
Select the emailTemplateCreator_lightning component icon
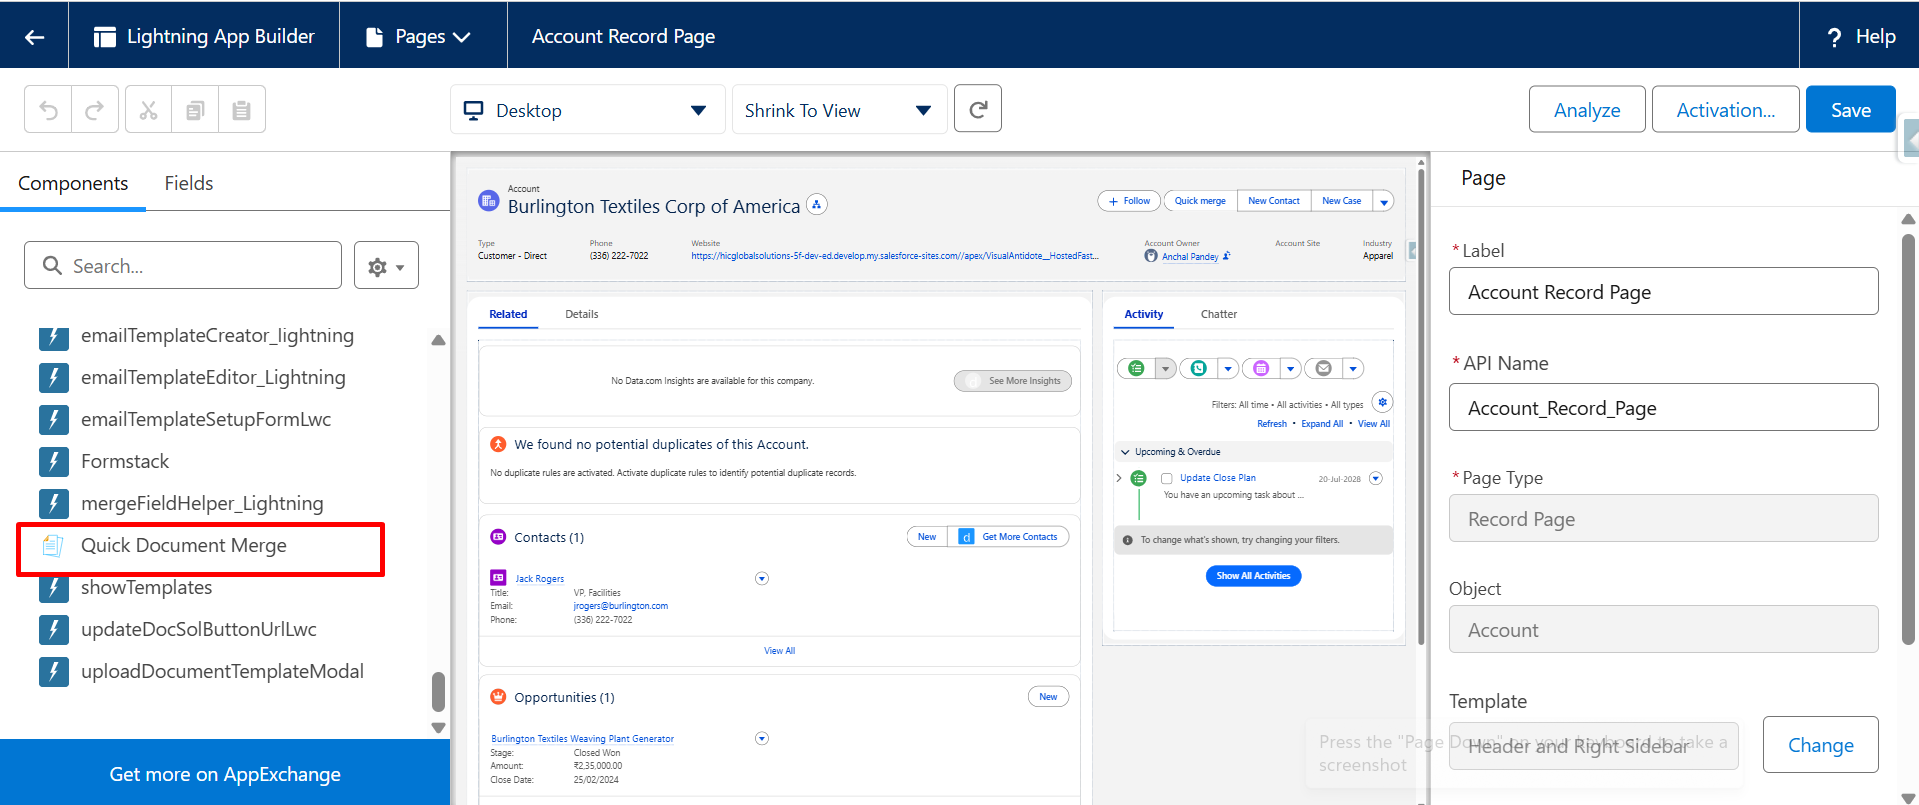tap(53, 336)
